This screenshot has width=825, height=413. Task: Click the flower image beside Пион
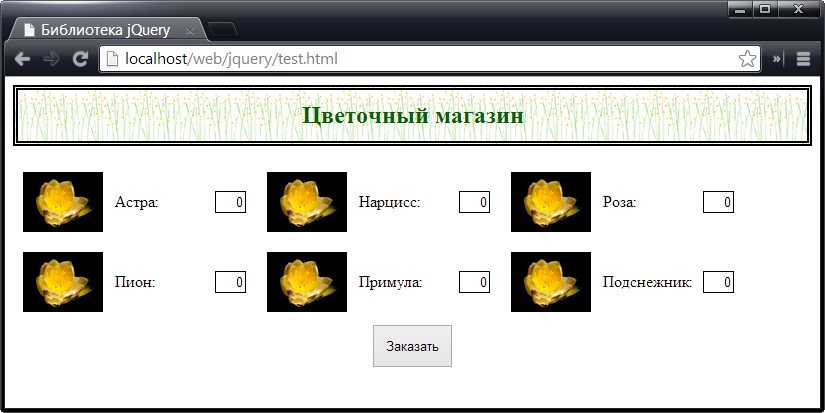coord(63,282)
